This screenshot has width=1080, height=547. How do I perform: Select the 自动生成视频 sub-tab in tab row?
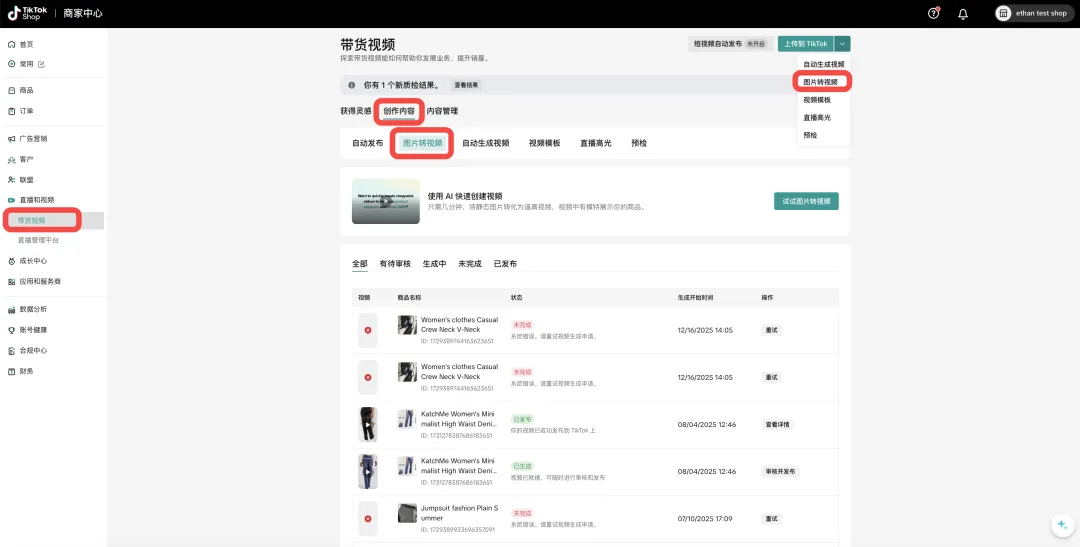click(486, 143)
